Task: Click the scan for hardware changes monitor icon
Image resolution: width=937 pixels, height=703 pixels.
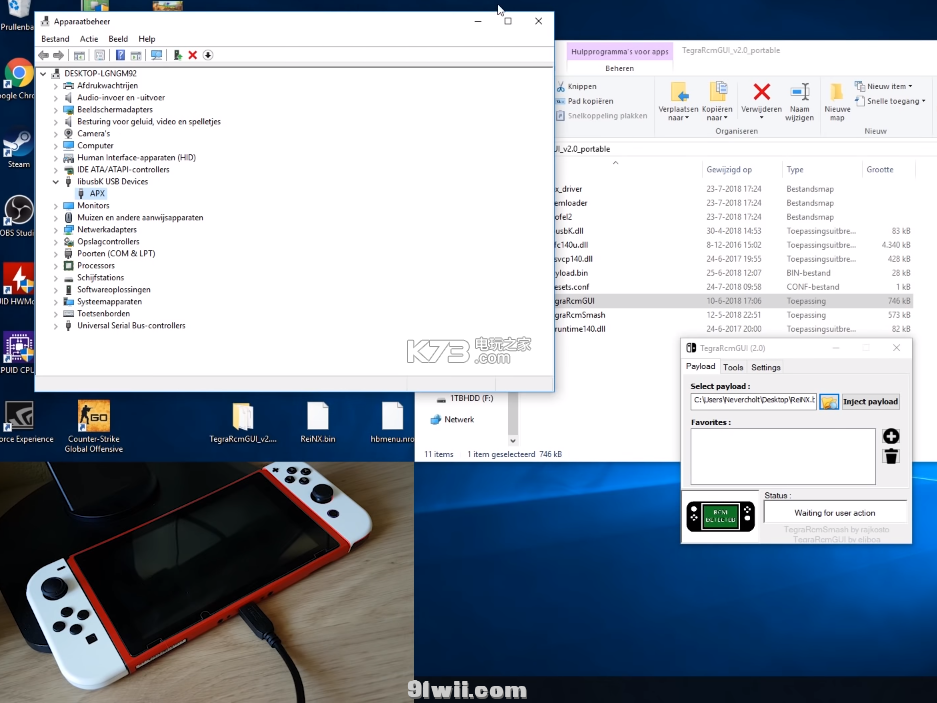Action: pyautogui.click(x=157, y=55)
